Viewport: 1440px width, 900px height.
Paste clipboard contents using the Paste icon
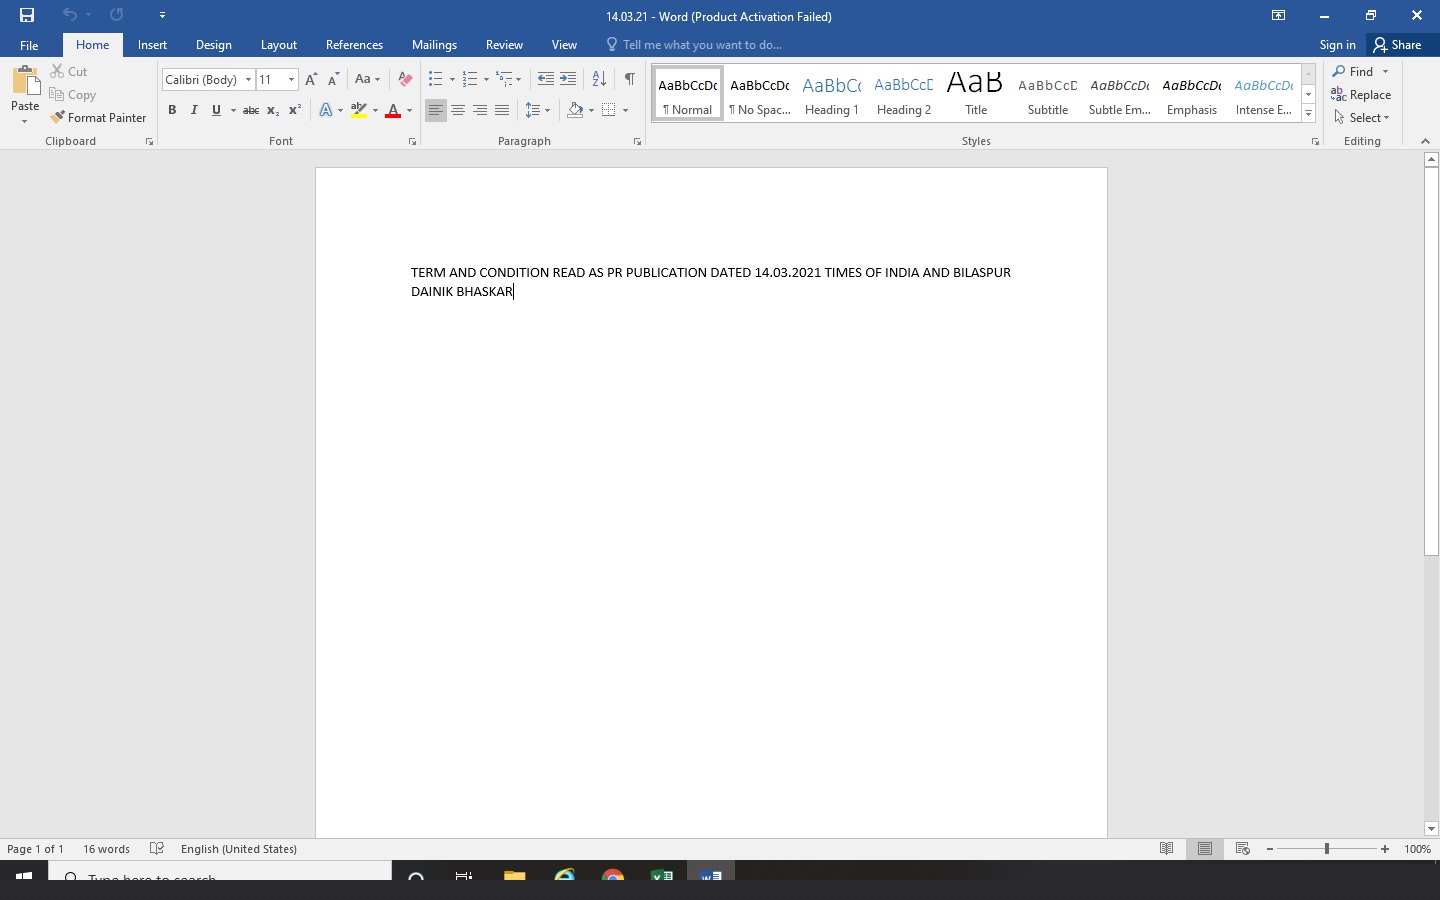[25, 82]
